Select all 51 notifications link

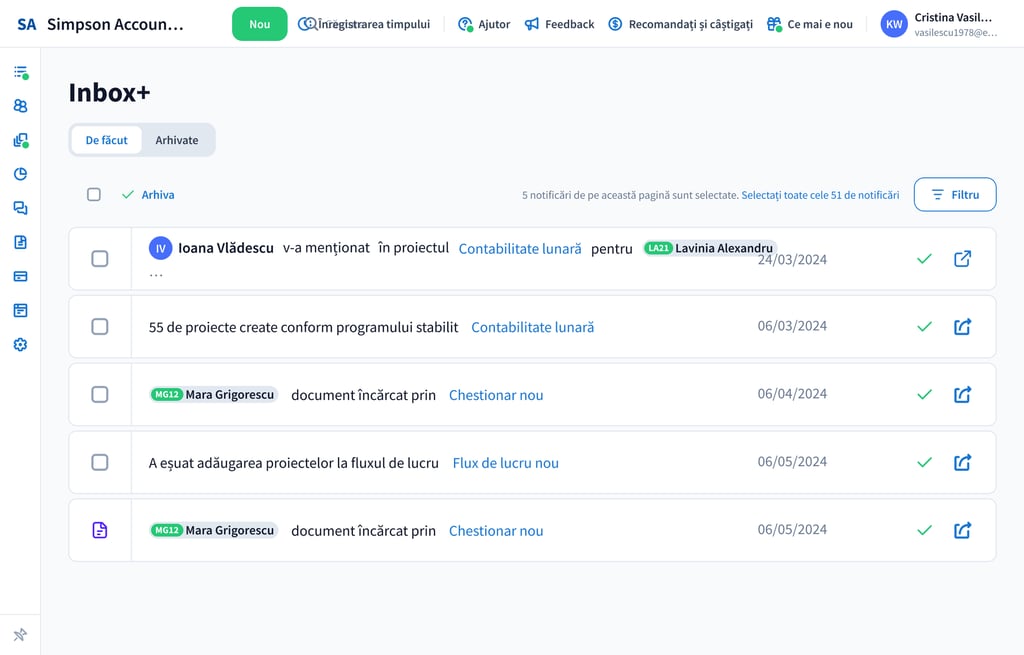(x=820, y=195)
